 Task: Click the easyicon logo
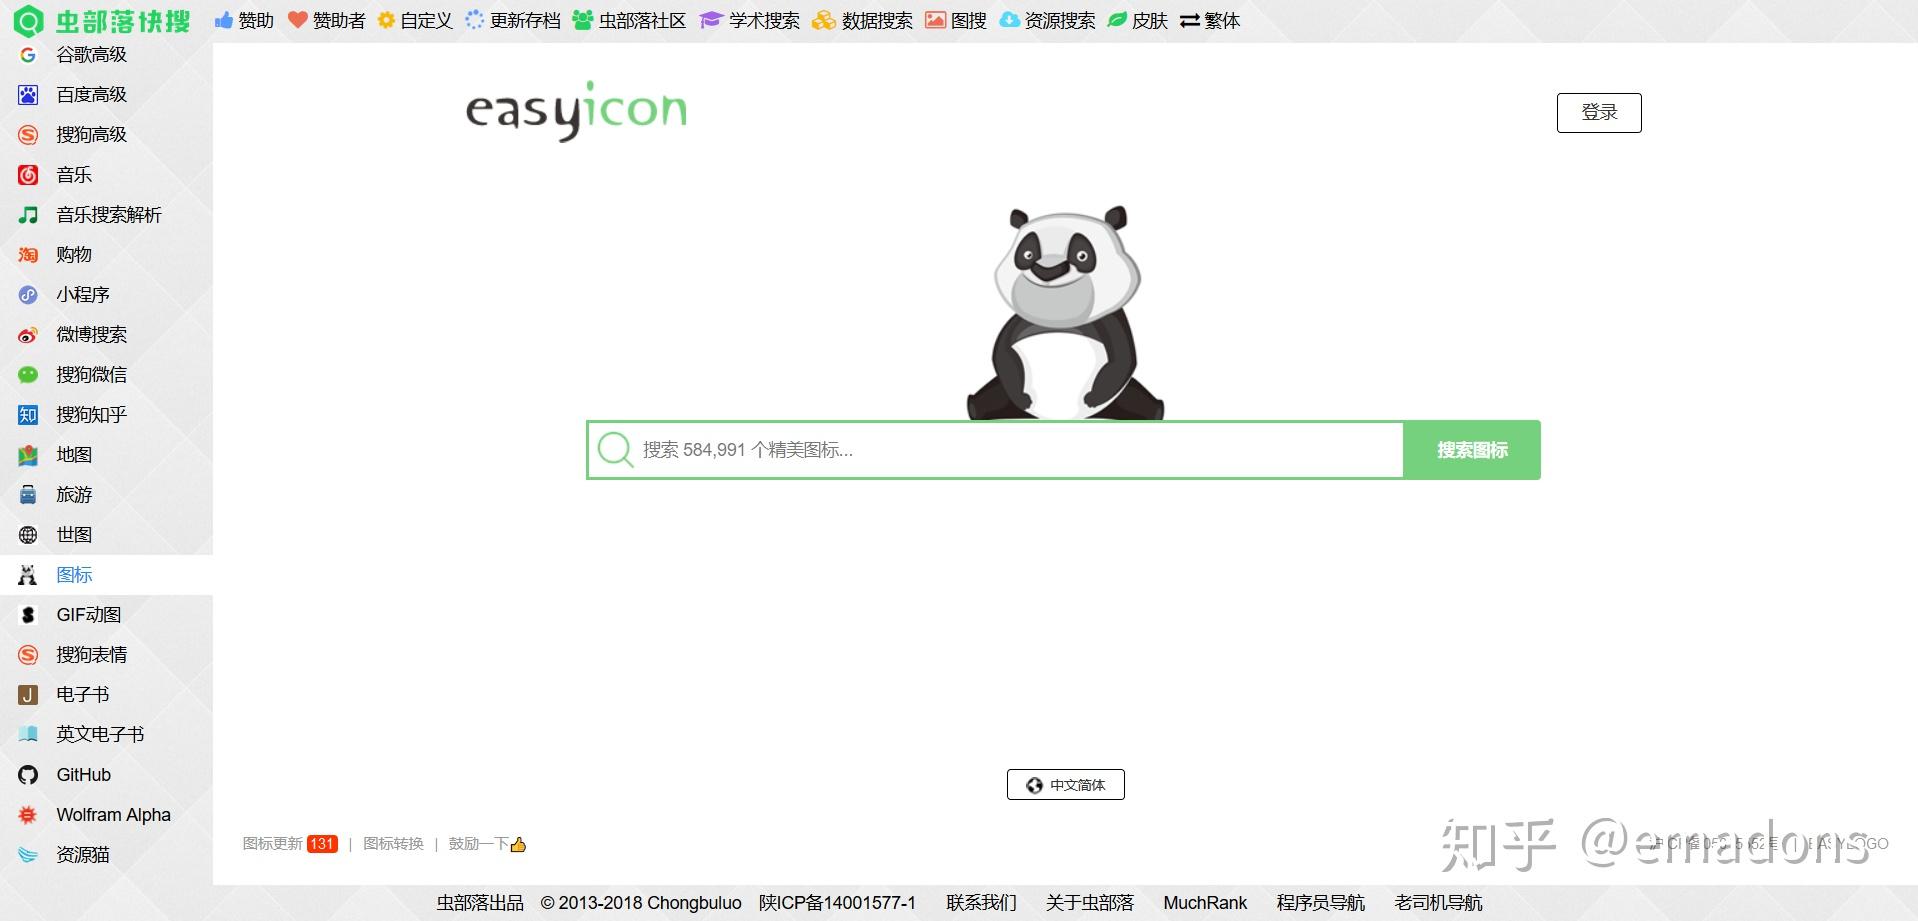[577, 110]
